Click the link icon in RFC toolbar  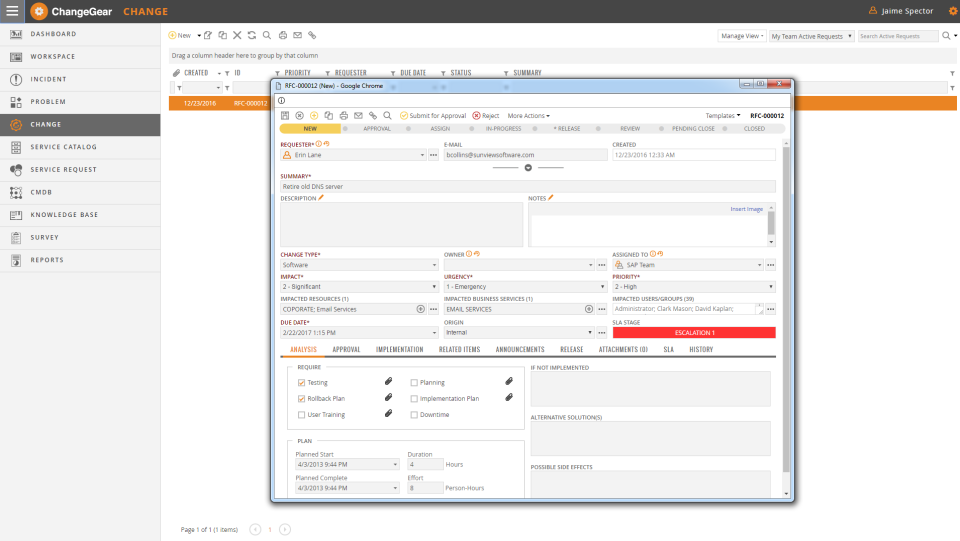[x=373, y=115]
